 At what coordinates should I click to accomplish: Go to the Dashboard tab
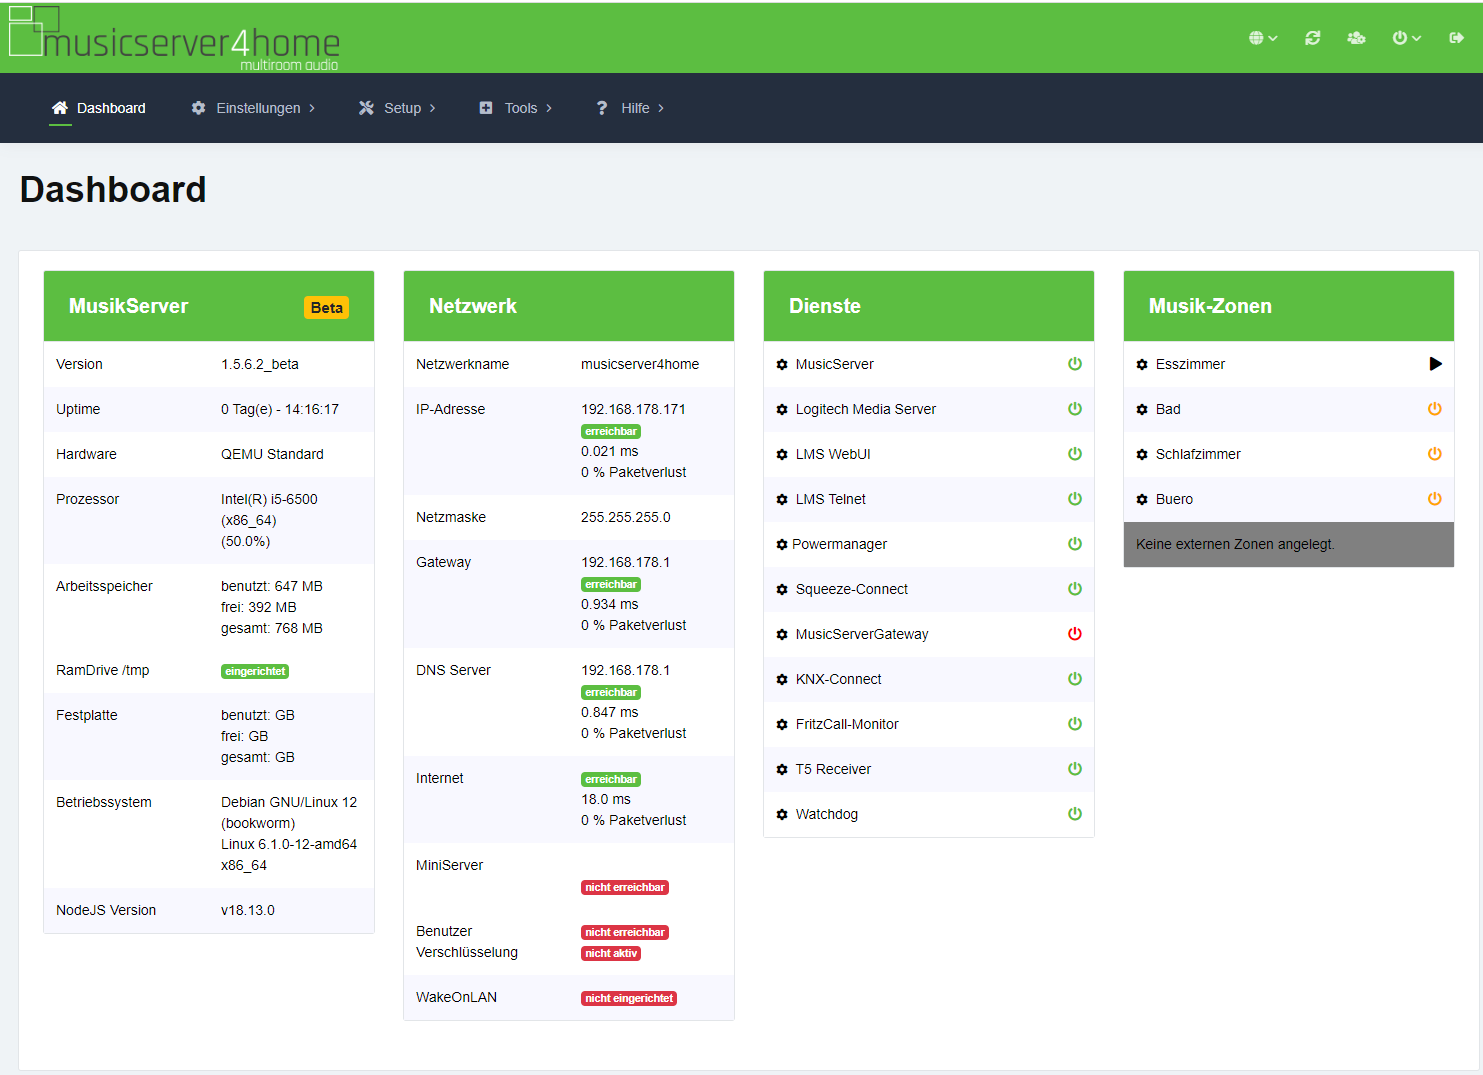click(99, 108)
